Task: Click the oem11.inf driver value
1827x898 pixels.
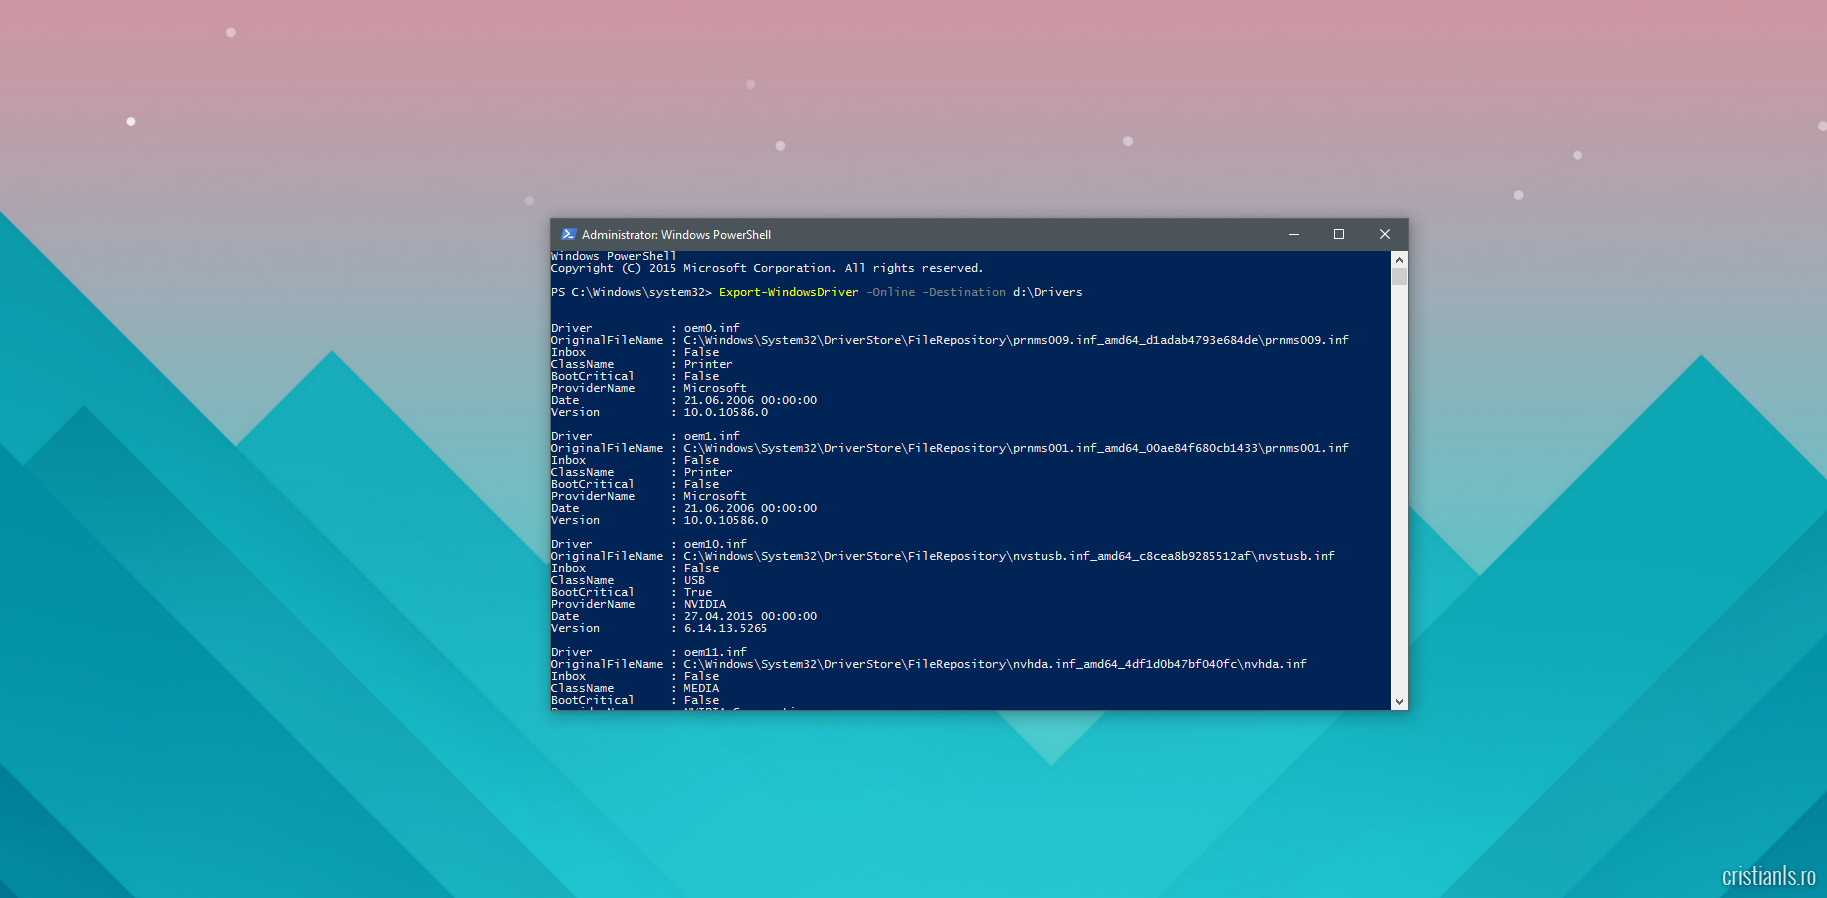Action: (715, 652)
